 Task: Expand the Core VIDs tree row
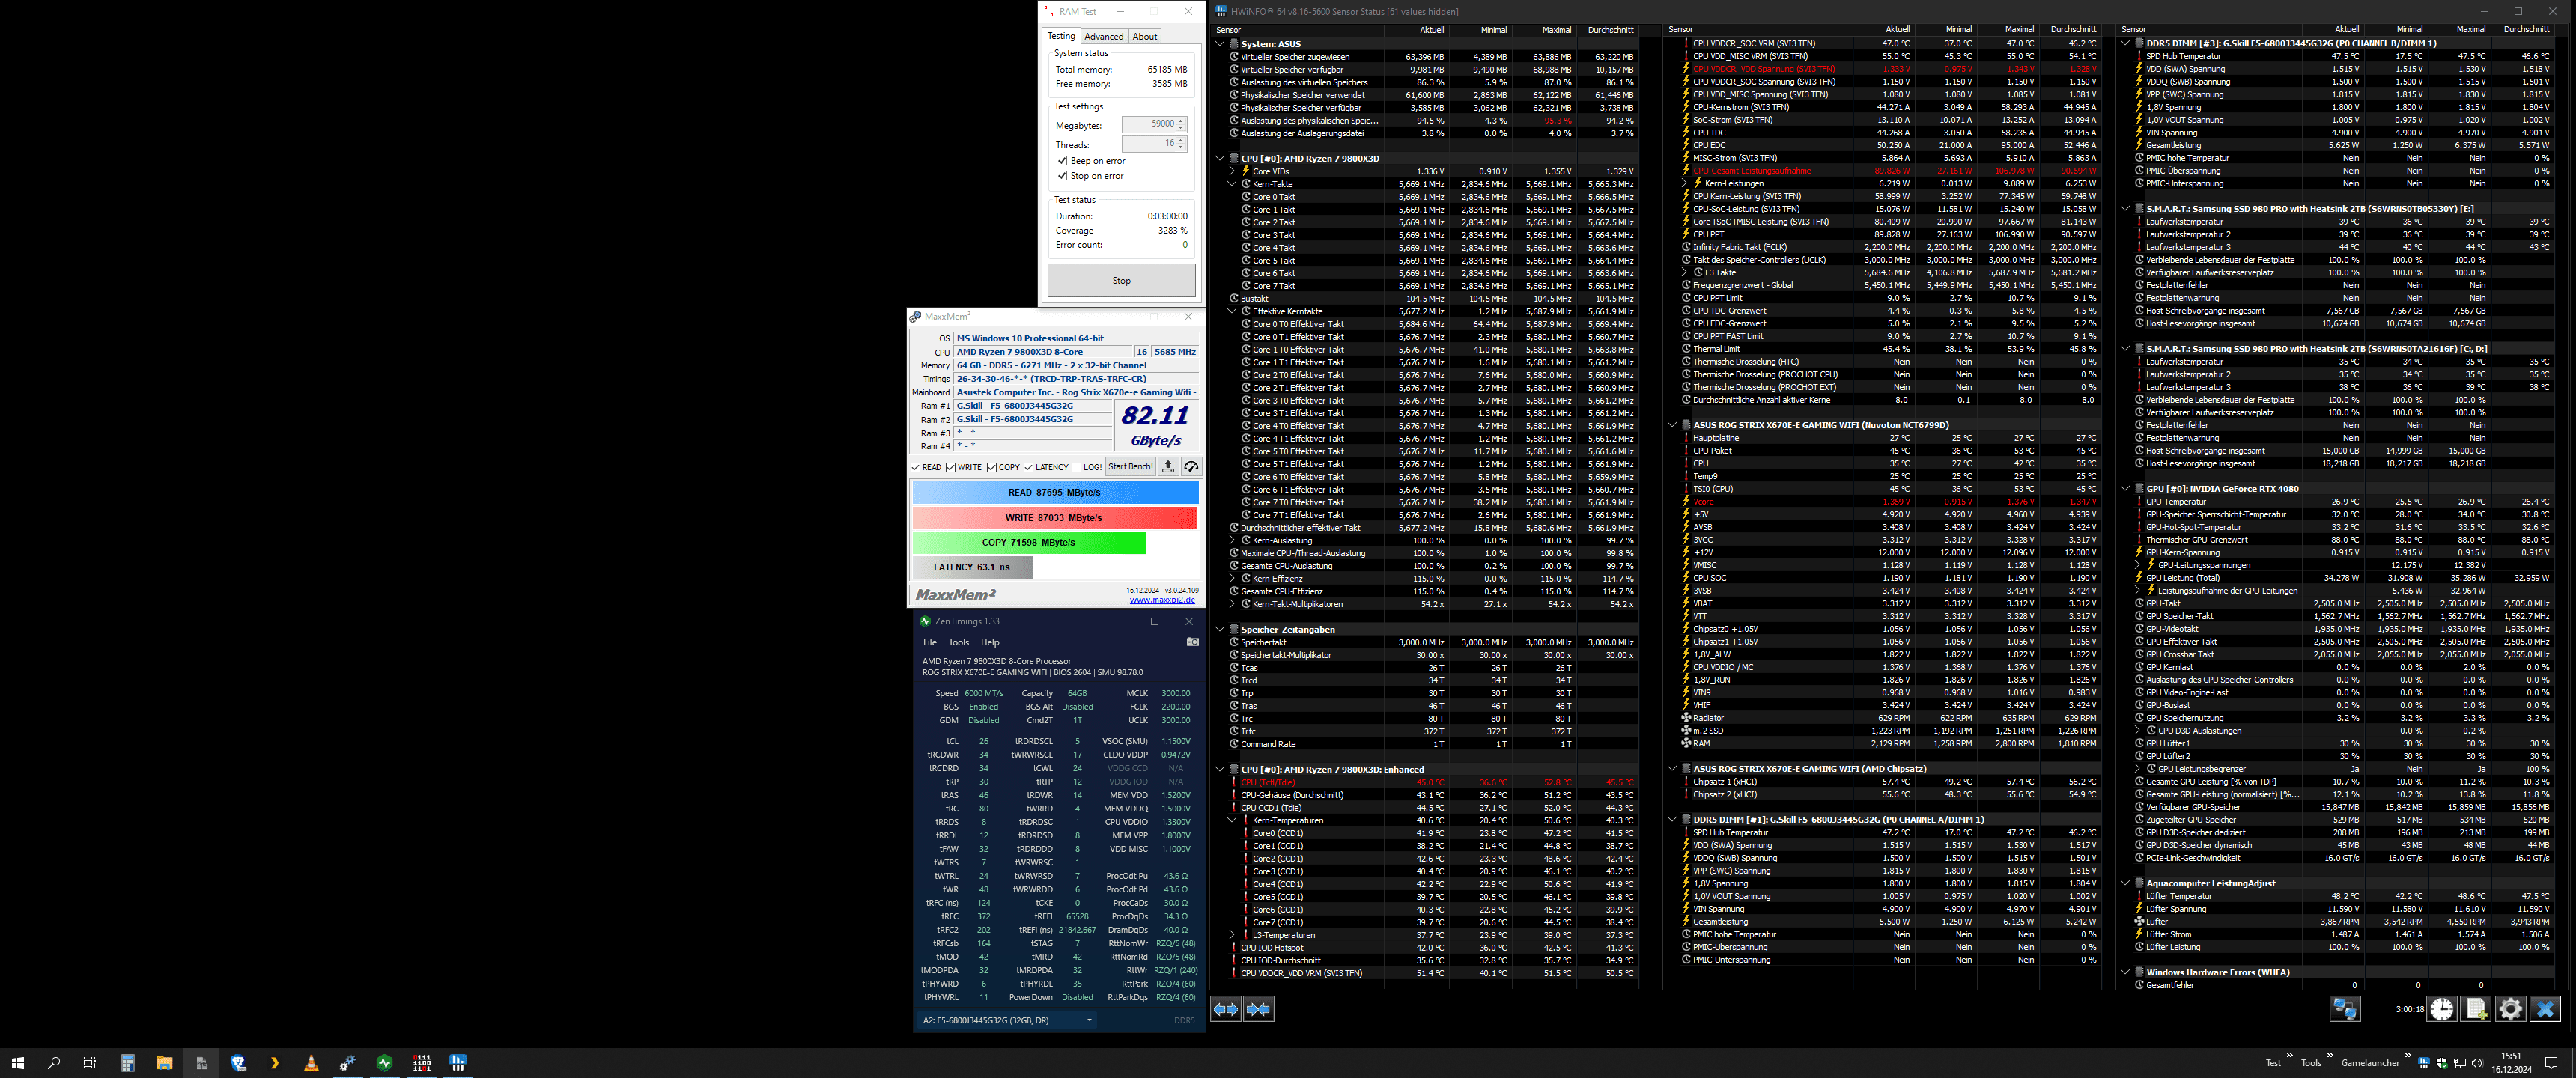pos(1232,171)
